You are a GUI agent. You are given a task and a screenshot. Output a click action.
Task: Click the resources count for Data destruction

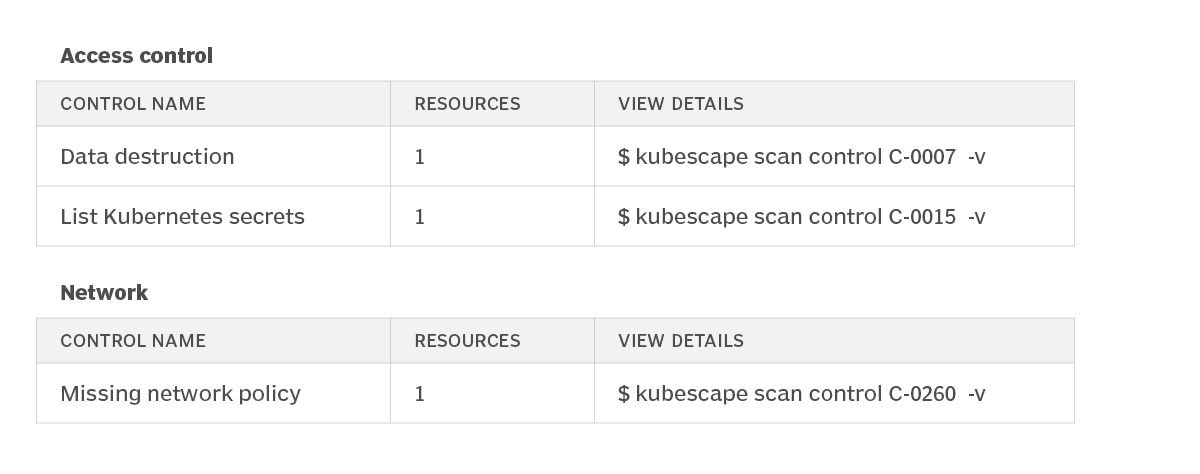tap(420, 157)
